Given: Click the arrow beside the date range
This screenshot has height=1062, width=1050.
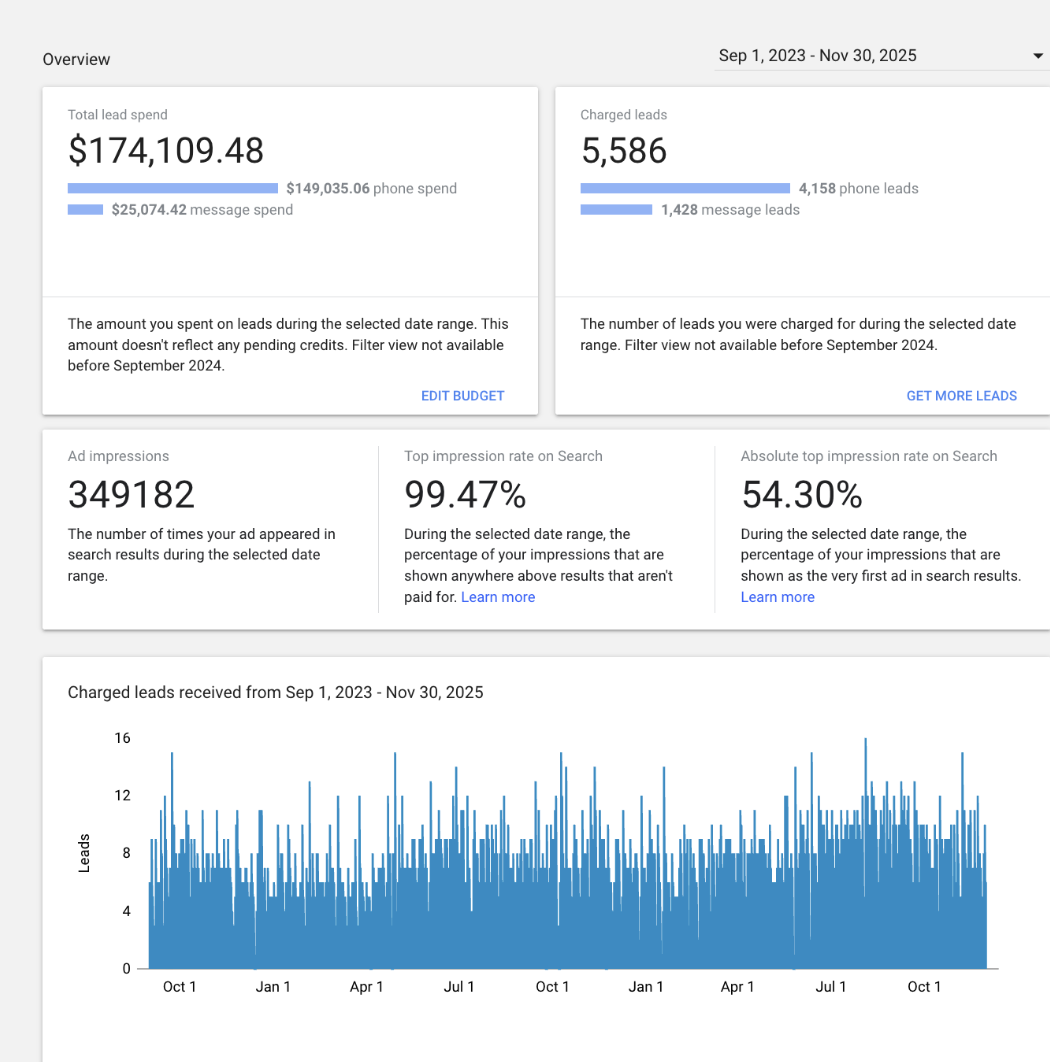Looking at the screenshot, I should tap(1037, 57).
